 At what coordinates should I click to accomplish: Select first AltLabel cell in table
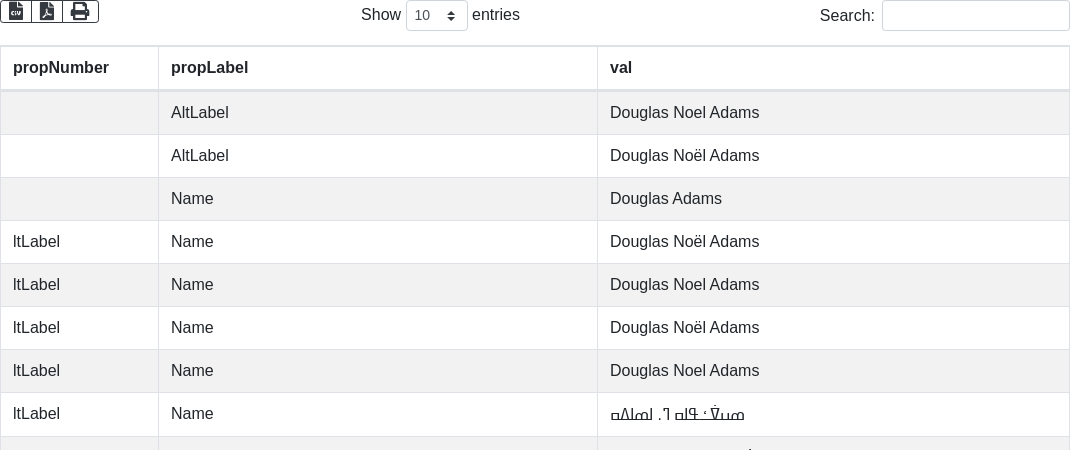tap(200, 113)
